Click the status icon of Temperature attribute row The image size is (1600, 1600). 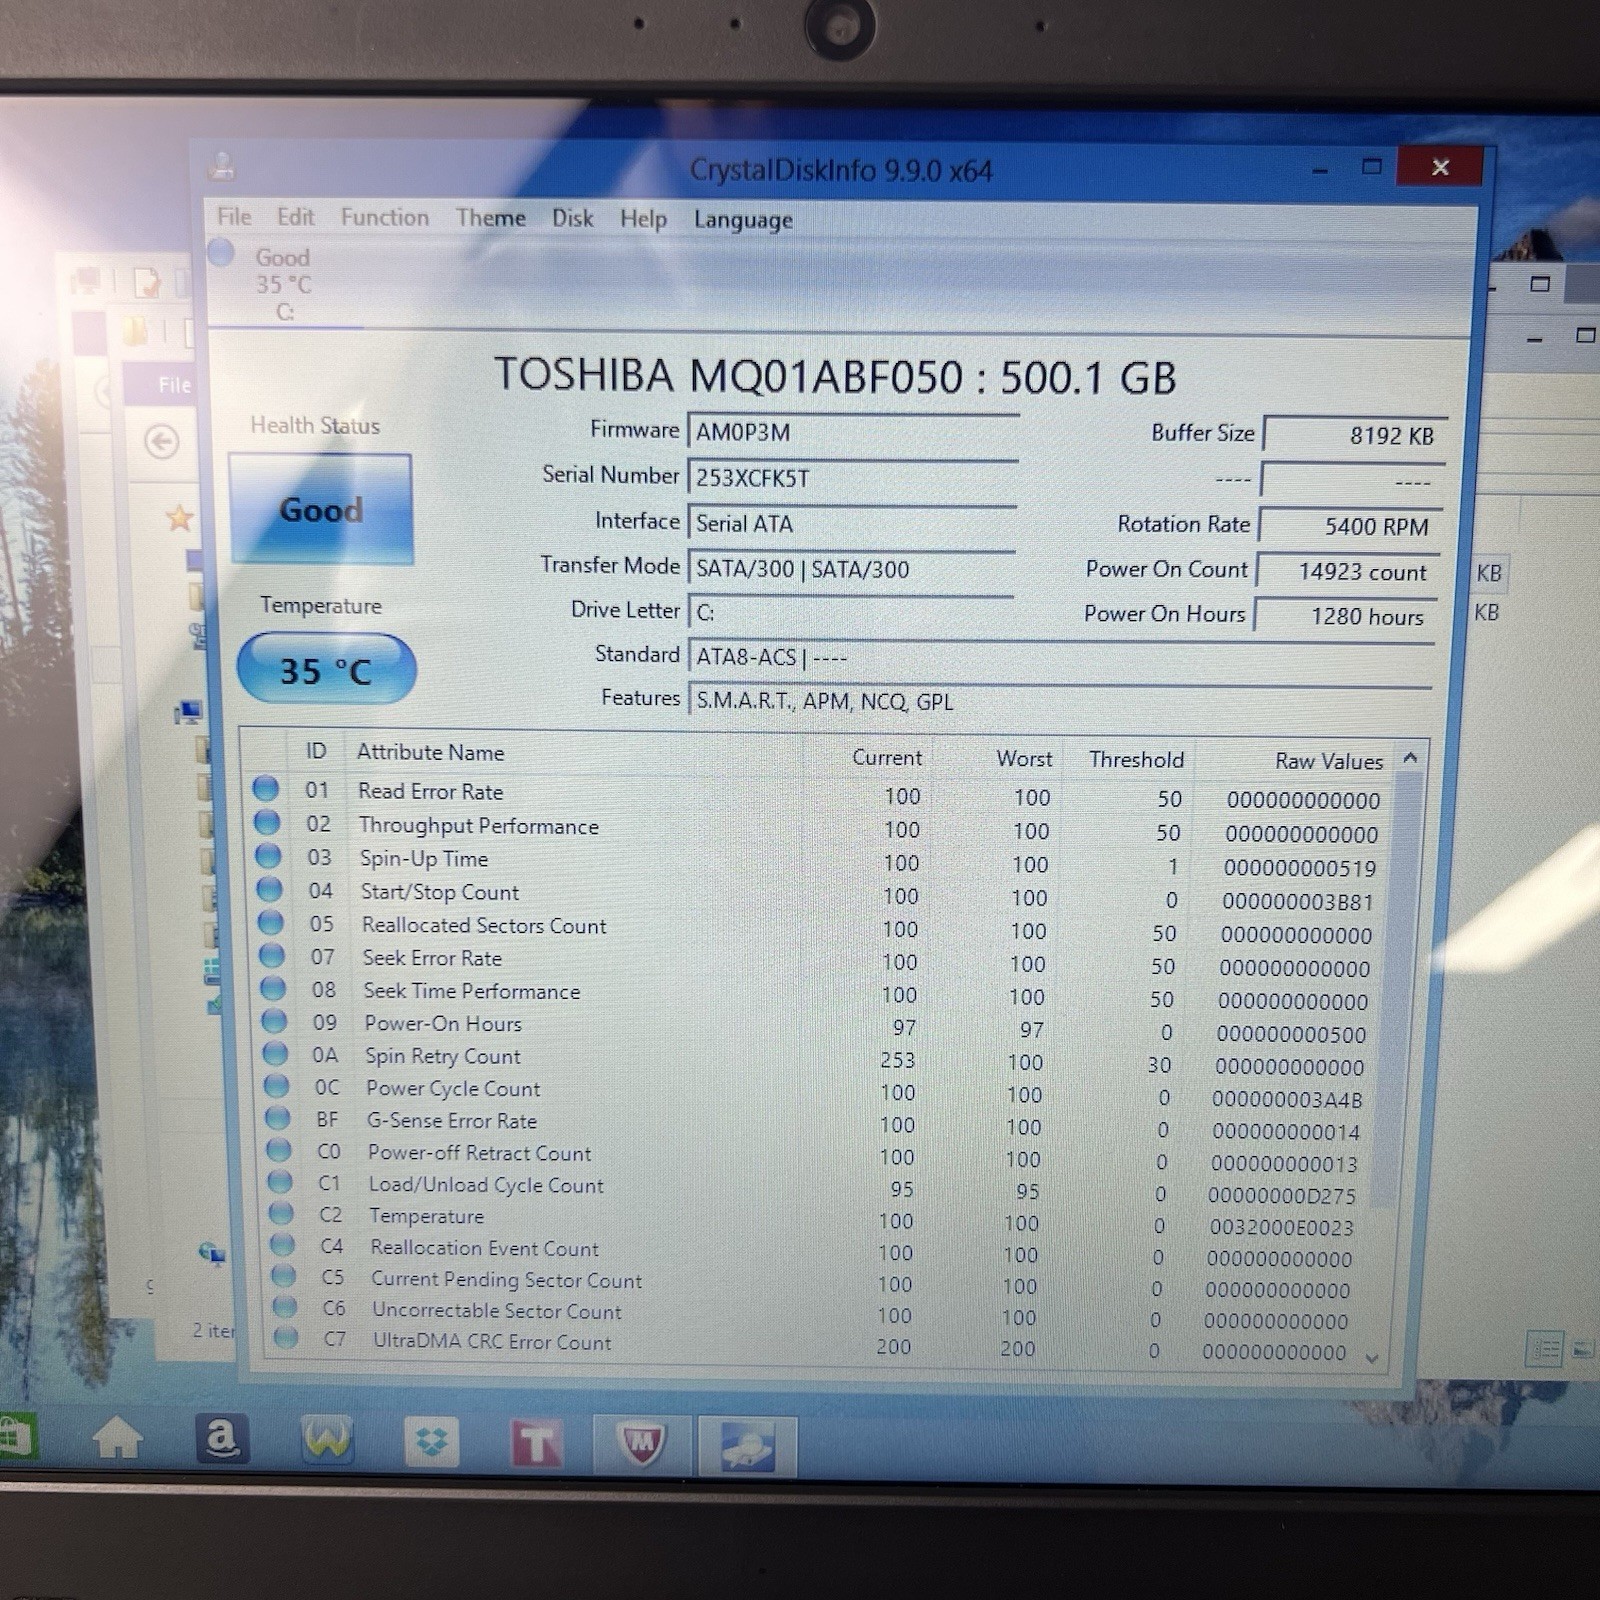click(282, 1213)
